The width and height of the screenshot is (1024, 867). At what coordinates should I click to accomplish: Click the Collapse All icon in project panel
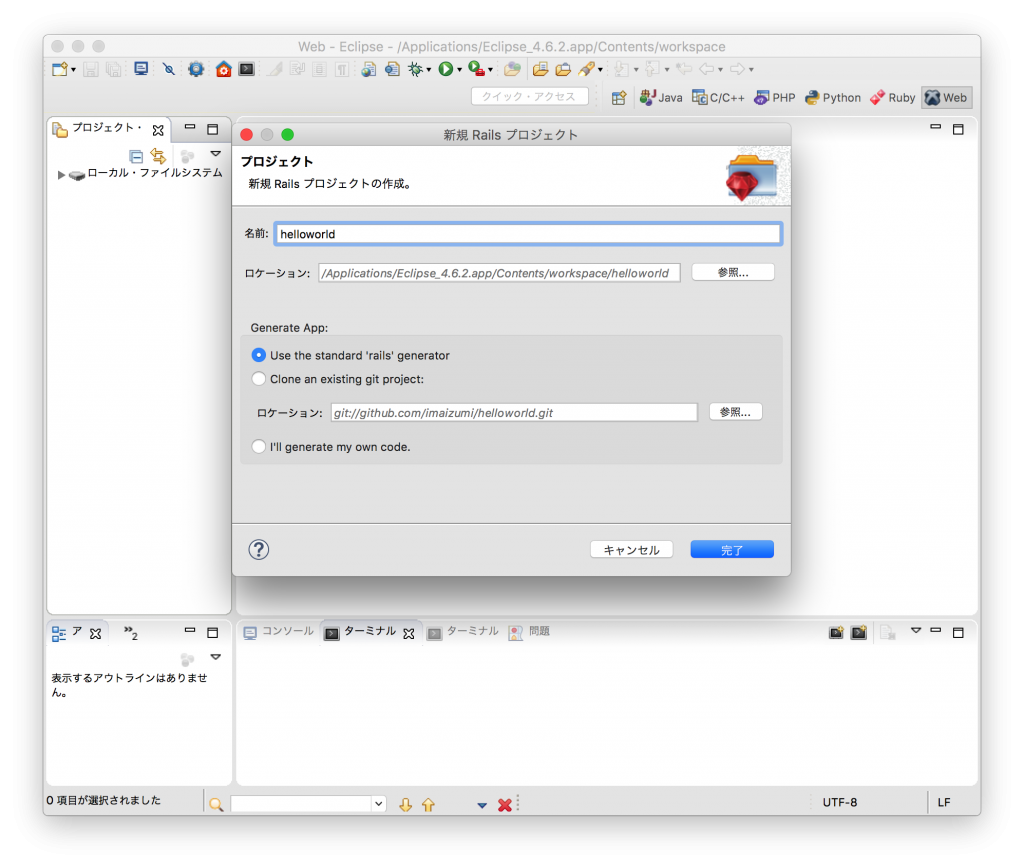[x=136, y=156]
